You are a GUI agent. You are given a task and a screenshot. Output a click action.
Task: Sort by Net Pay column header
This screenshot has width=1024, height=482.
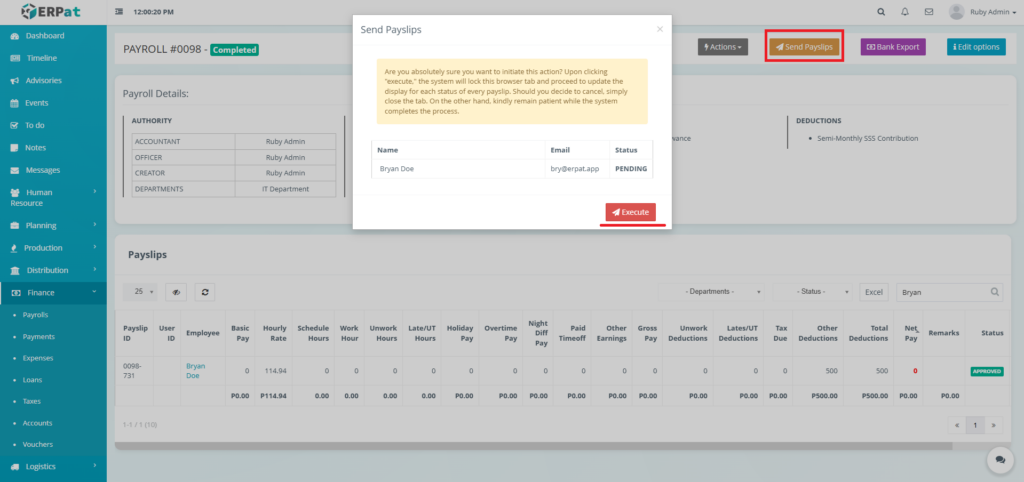pos(906,332)
